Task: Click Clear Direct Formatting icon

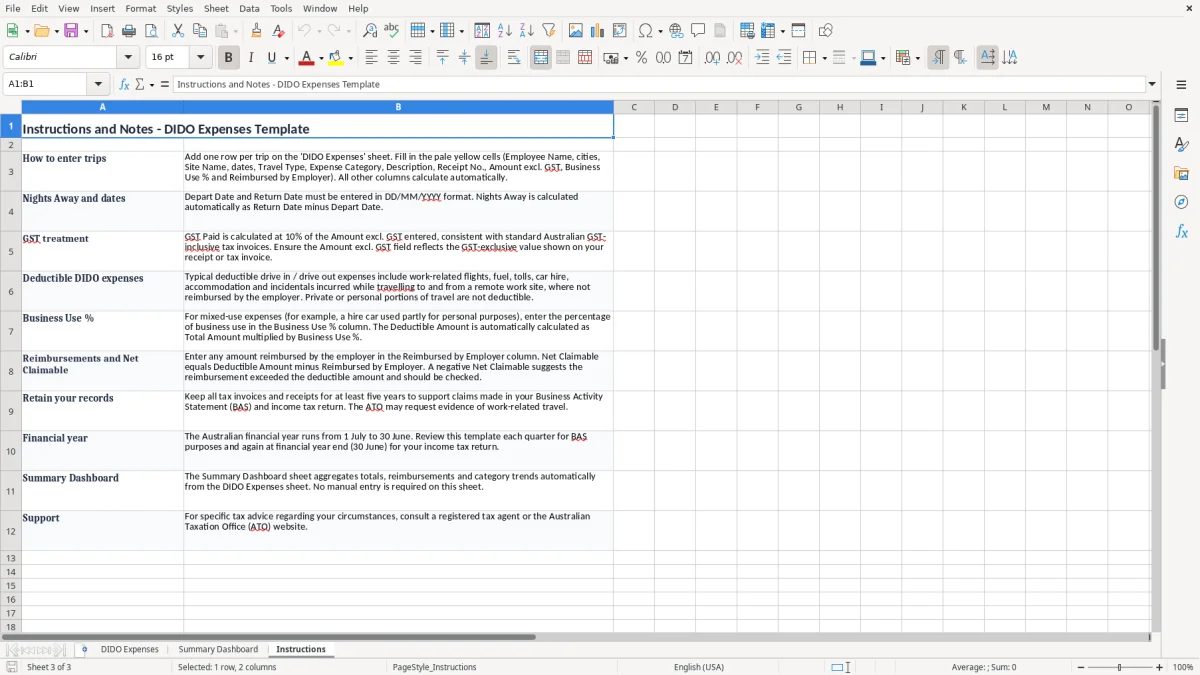Action: coord(278,31)
